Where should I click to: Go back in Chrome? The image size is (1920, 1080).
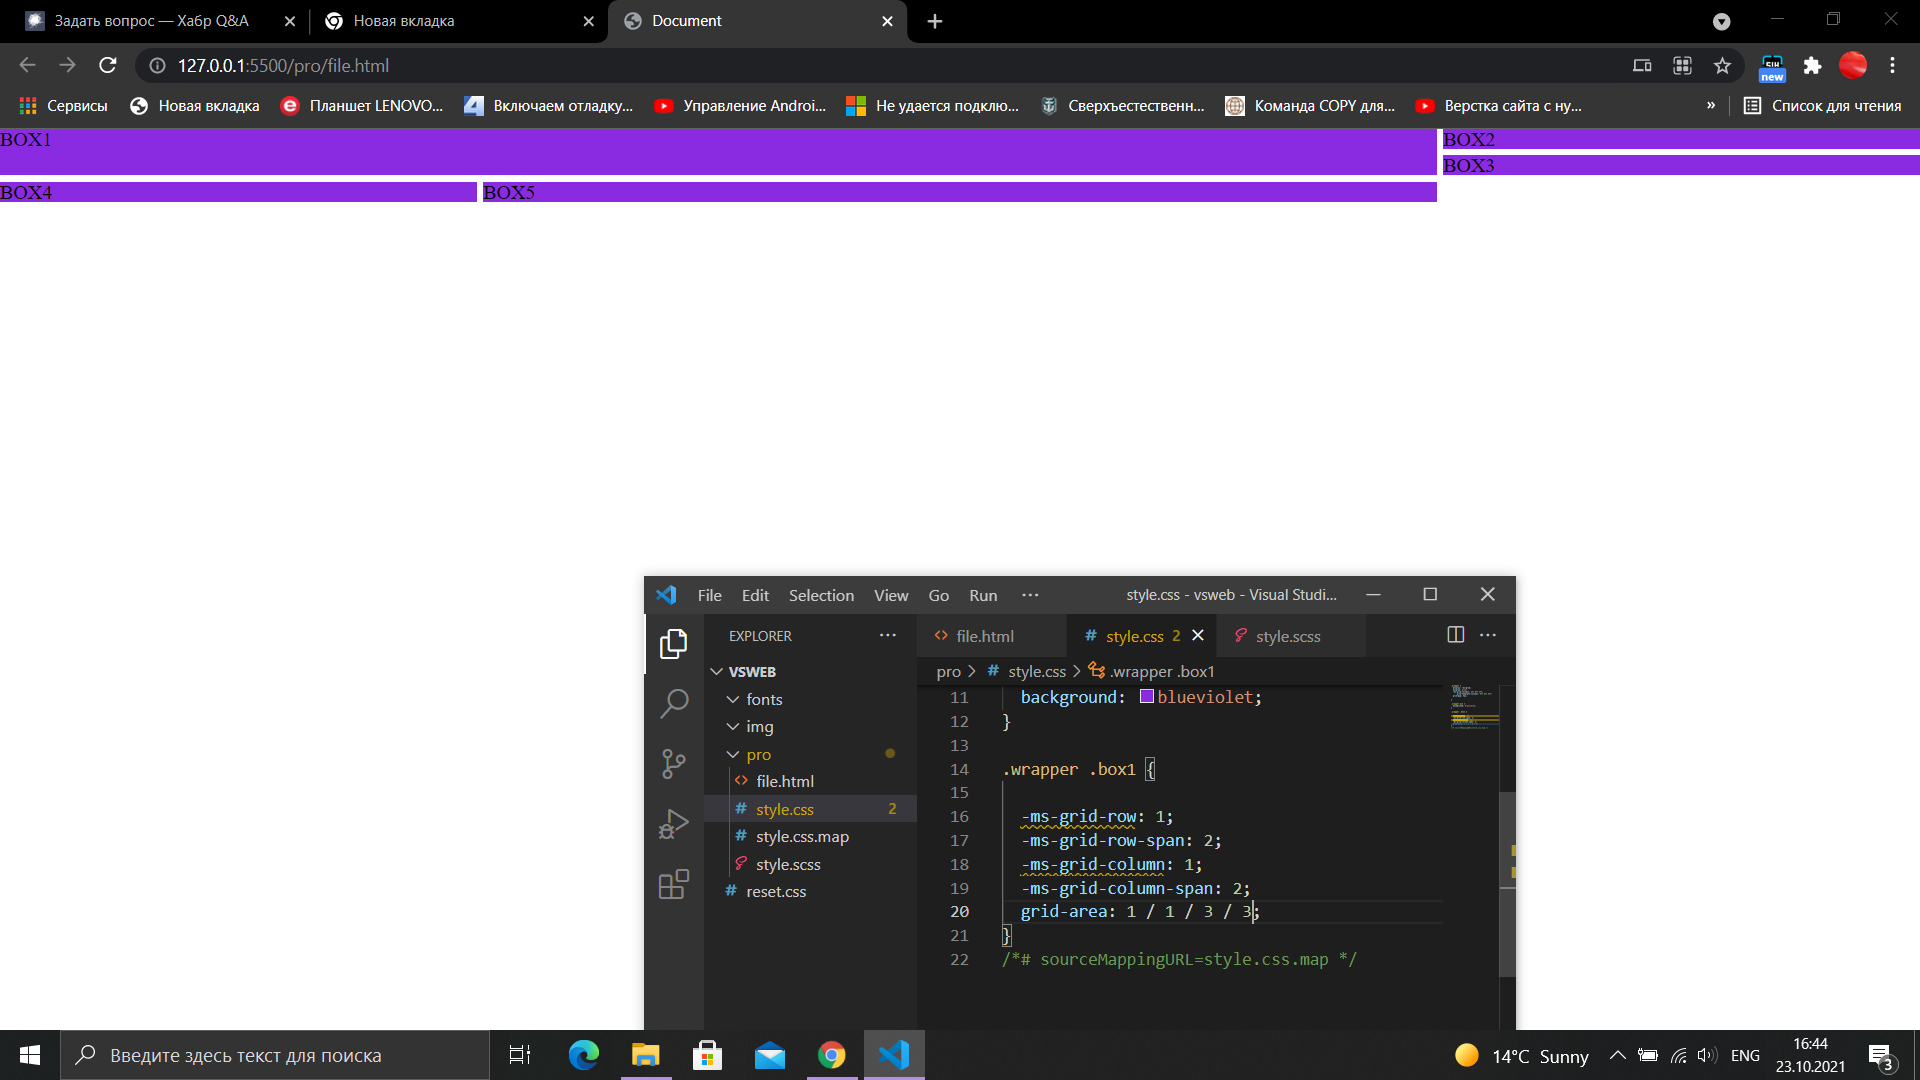(27, 65)
